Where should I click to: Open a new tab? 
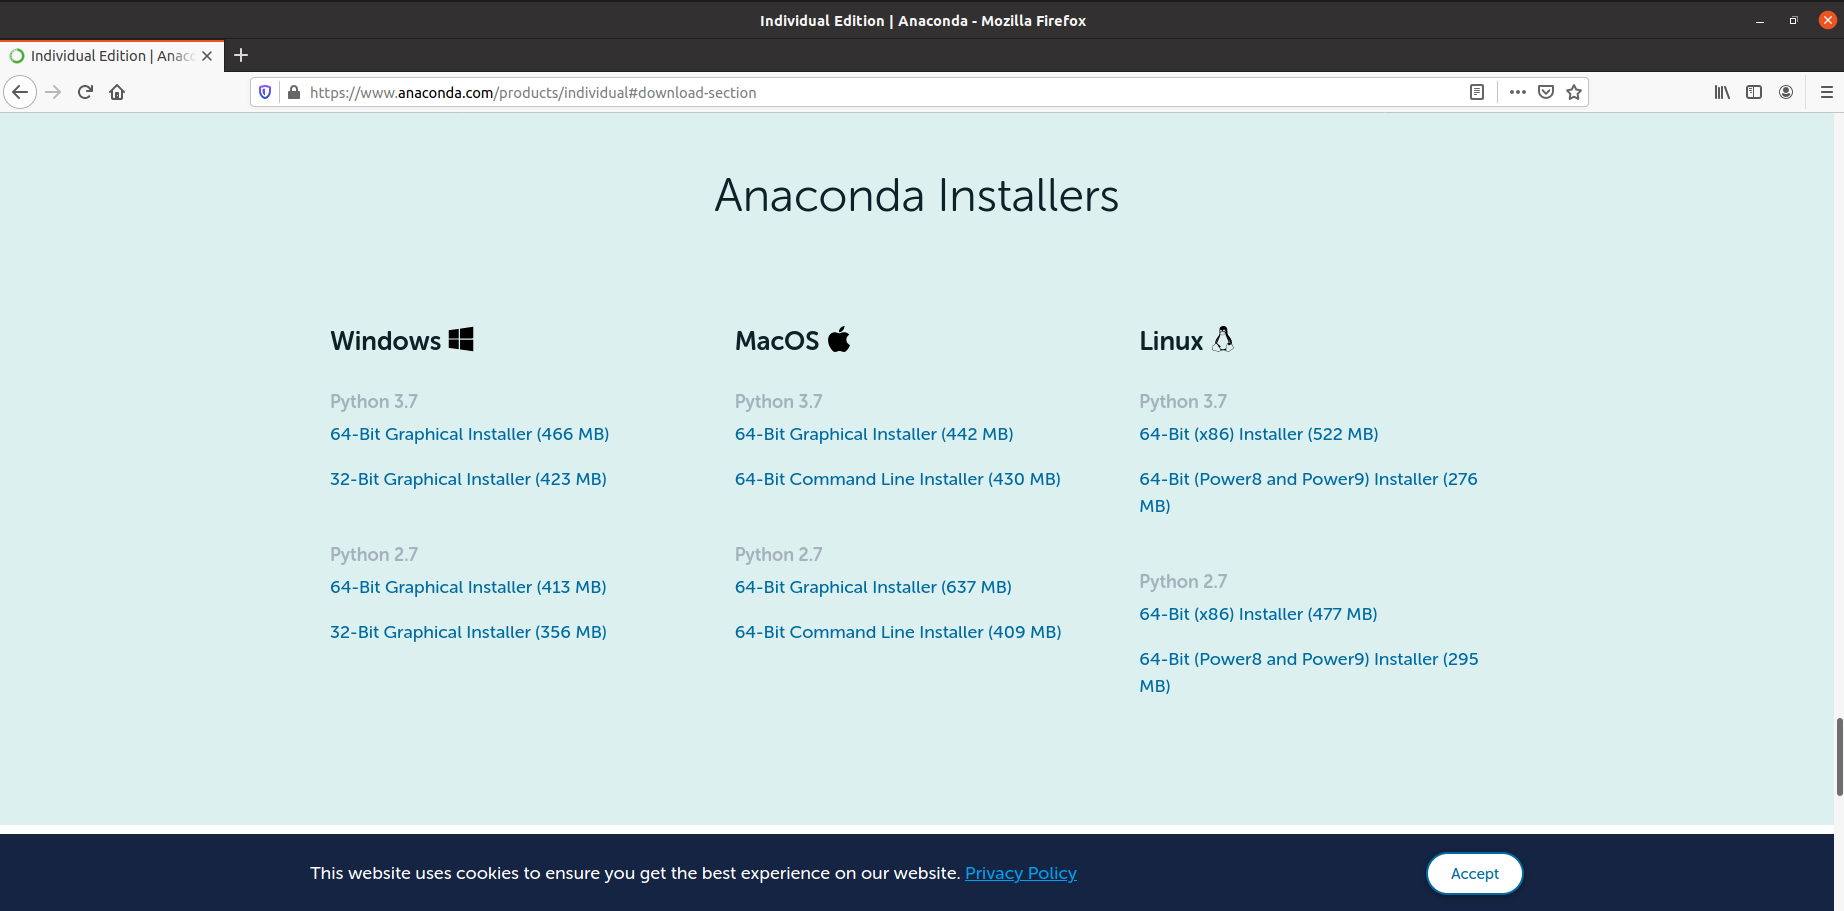point(241,56)
